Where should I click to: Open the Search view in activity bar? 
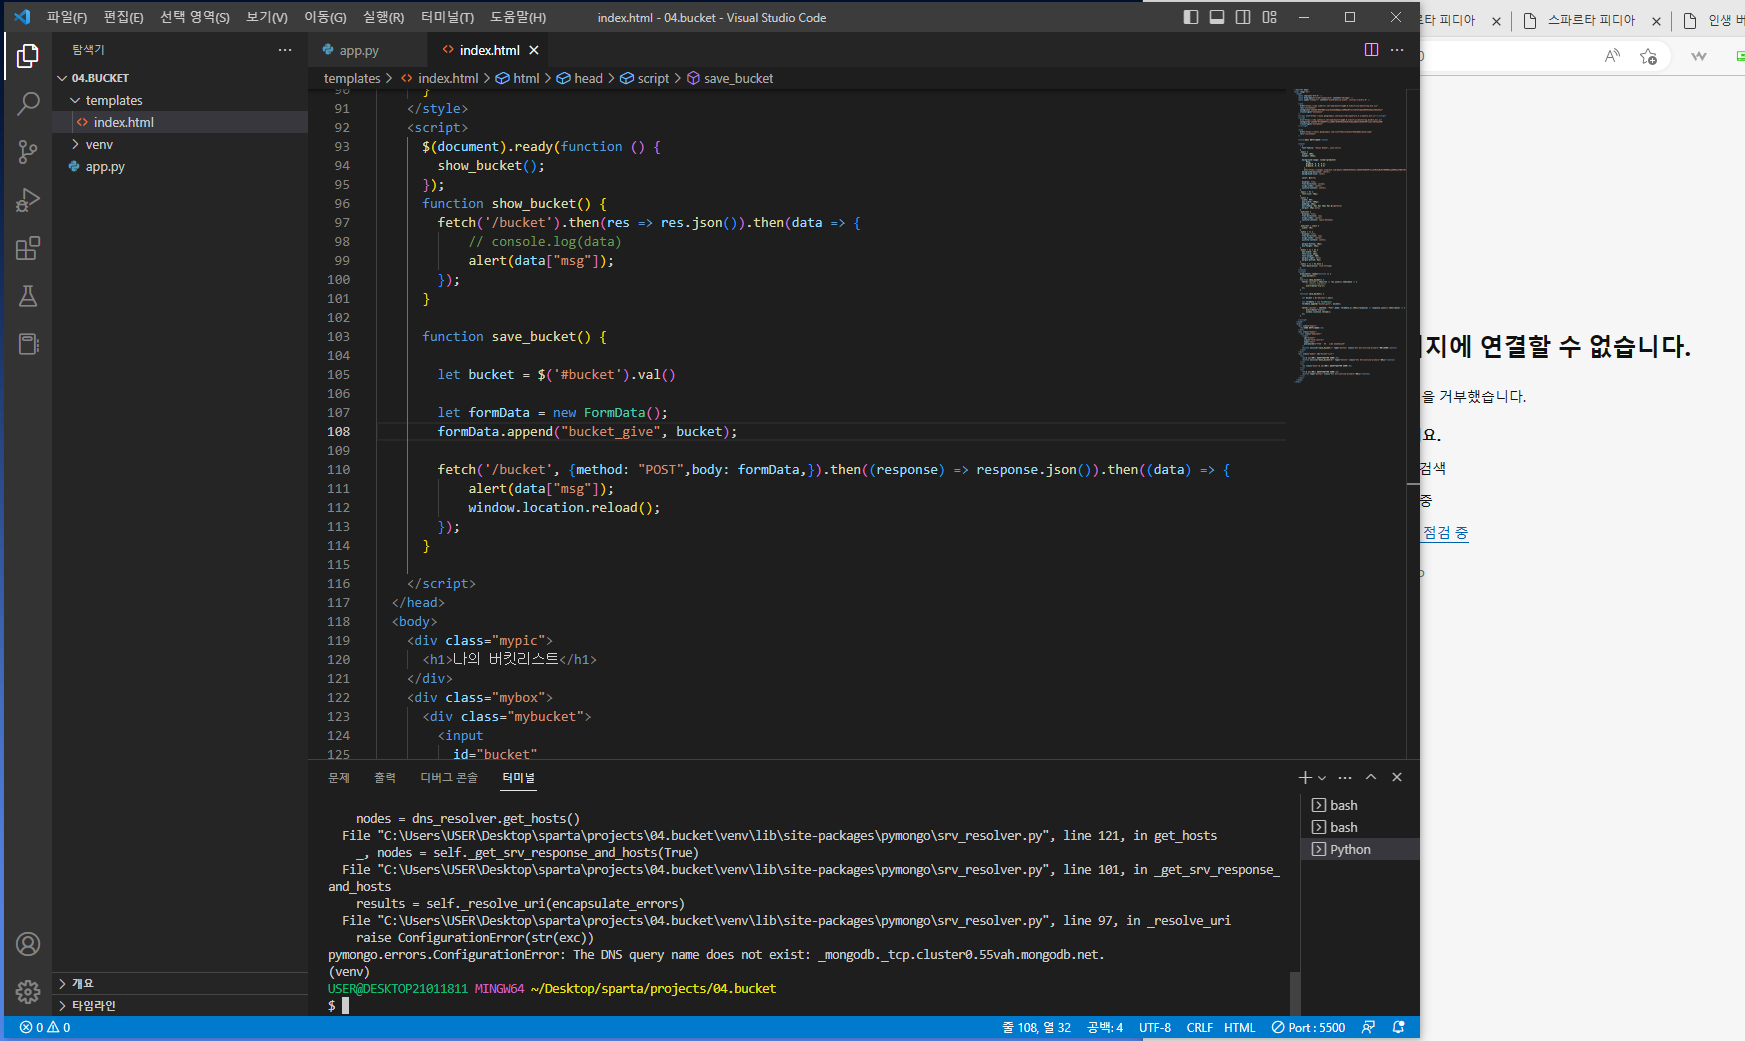coord(28,104)
